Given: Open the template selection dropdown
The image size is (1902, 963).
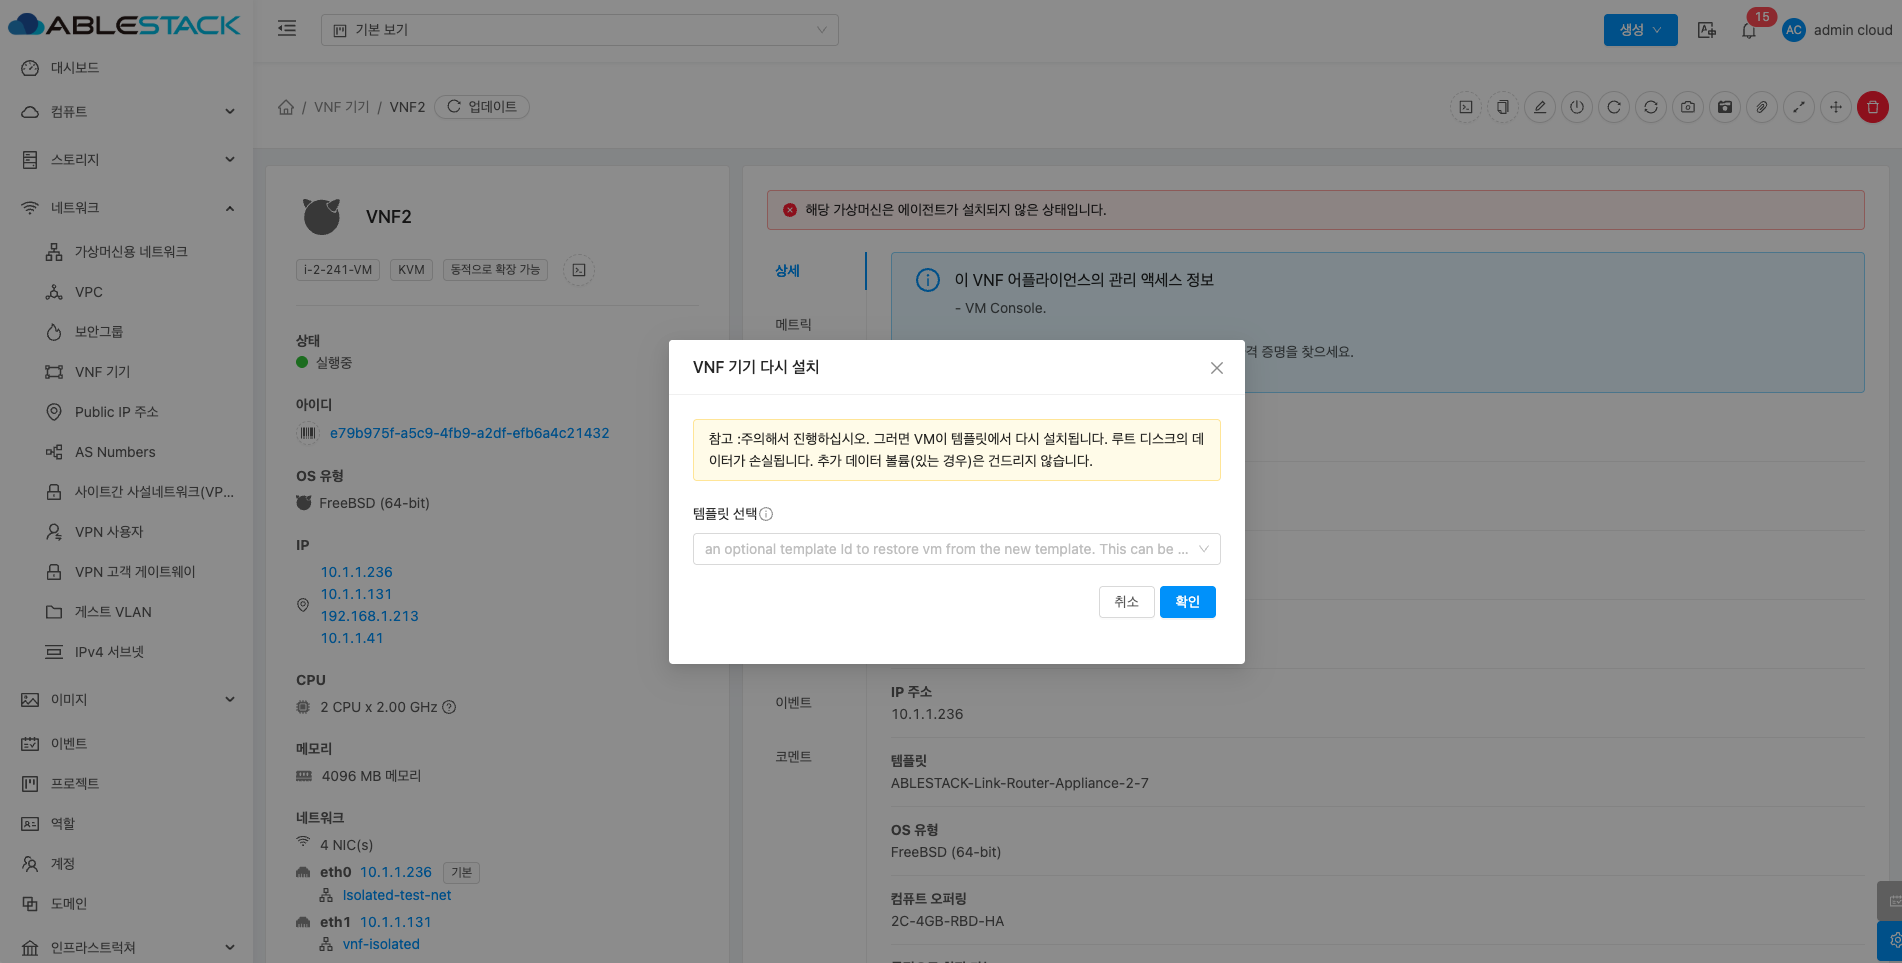Looking at the screenshot, I should (956, 549).
